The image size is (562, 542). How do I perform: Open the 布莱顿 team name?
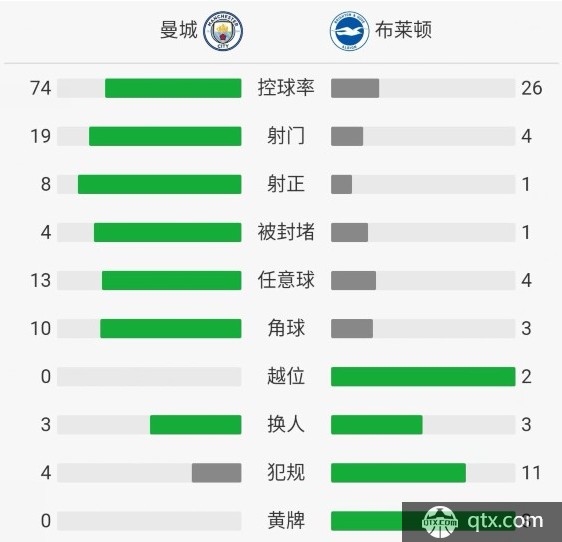click(x=403, y=30)
